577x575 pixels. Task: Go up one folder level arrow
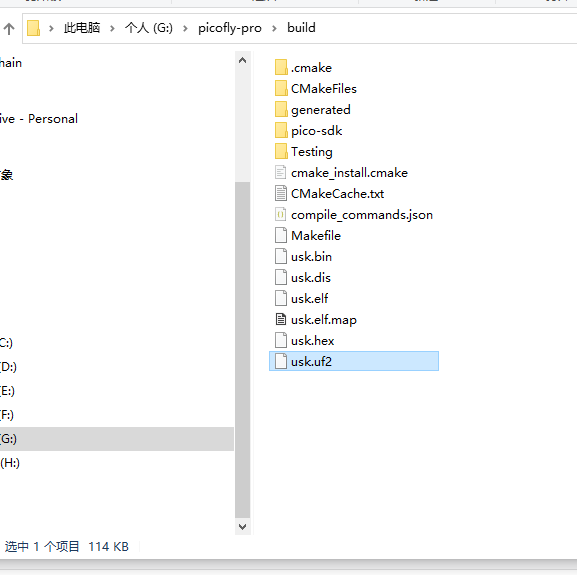(9, 28)
